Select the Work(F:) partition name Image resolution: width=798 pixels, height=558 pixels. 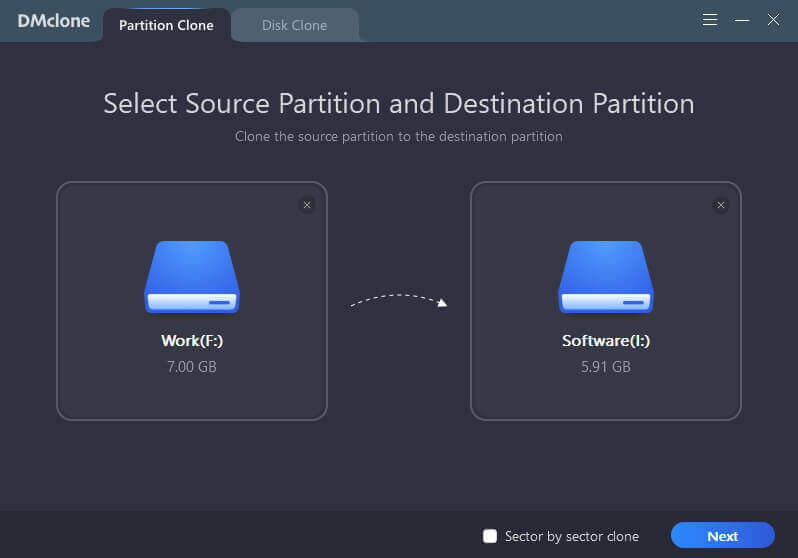point(192,341)
